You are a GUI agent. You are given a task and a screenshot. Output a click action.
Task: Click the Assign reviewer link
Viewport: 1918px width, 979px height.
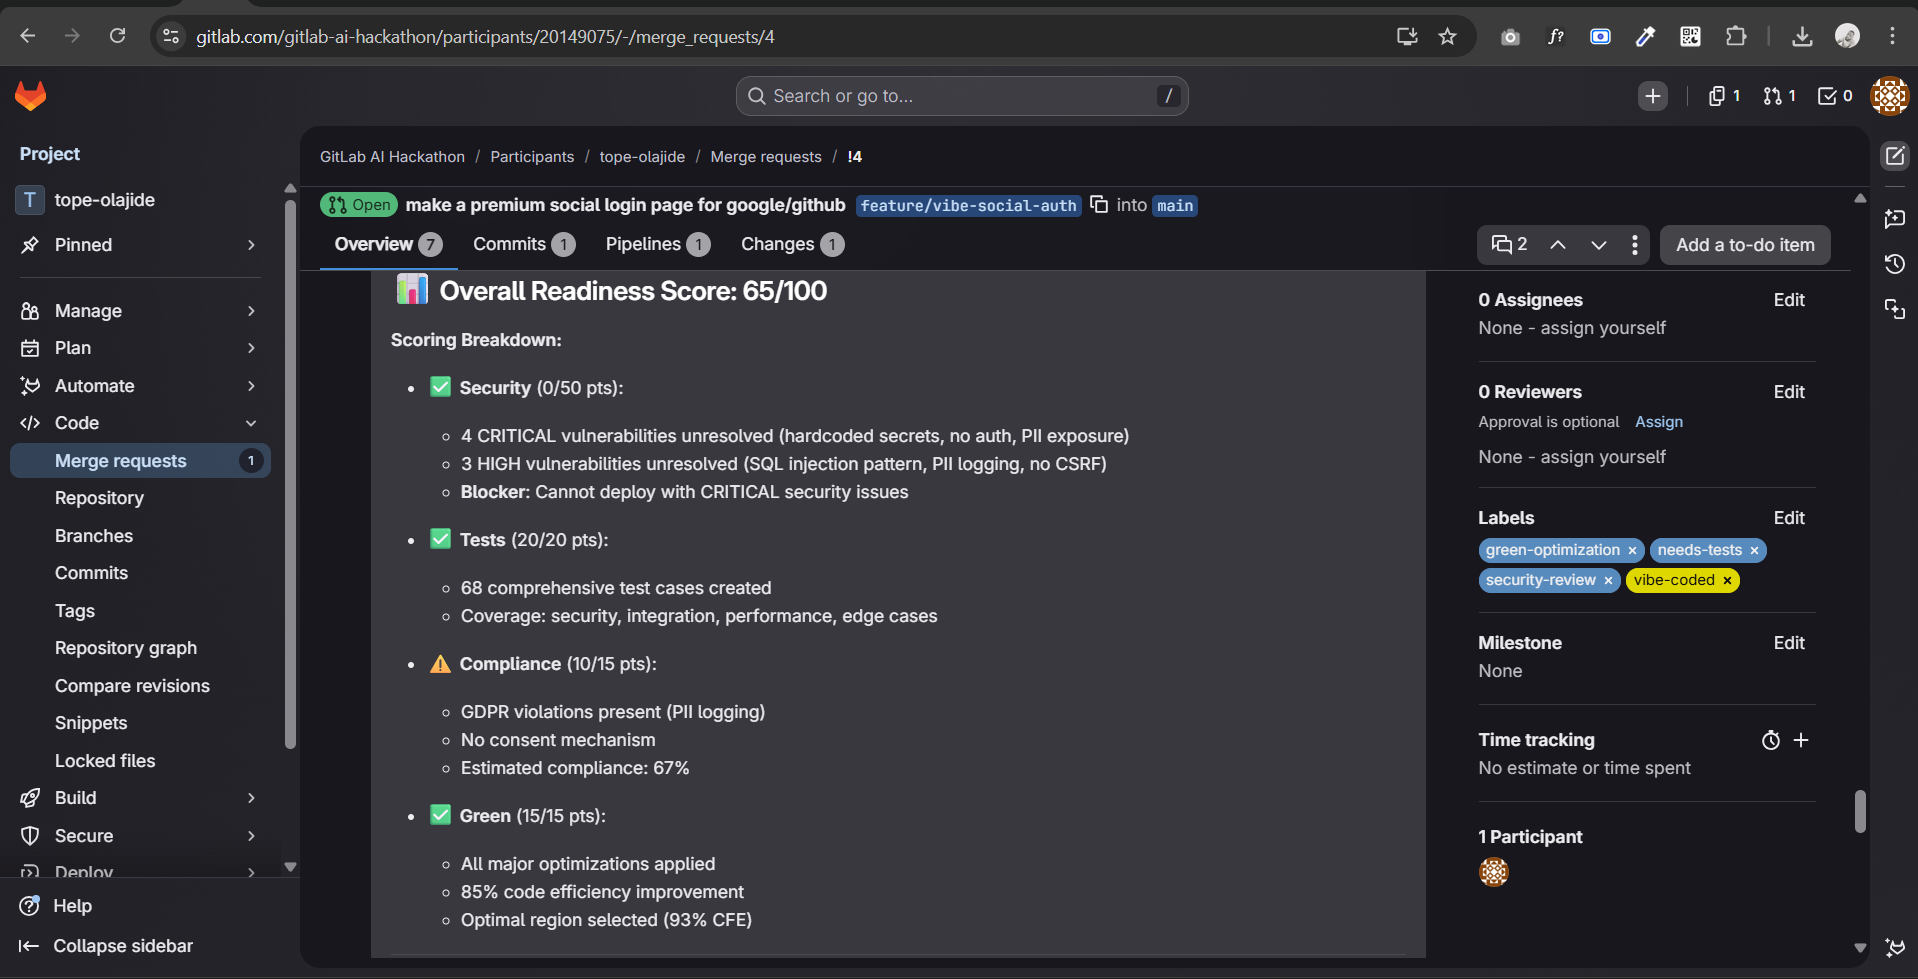1659,422
